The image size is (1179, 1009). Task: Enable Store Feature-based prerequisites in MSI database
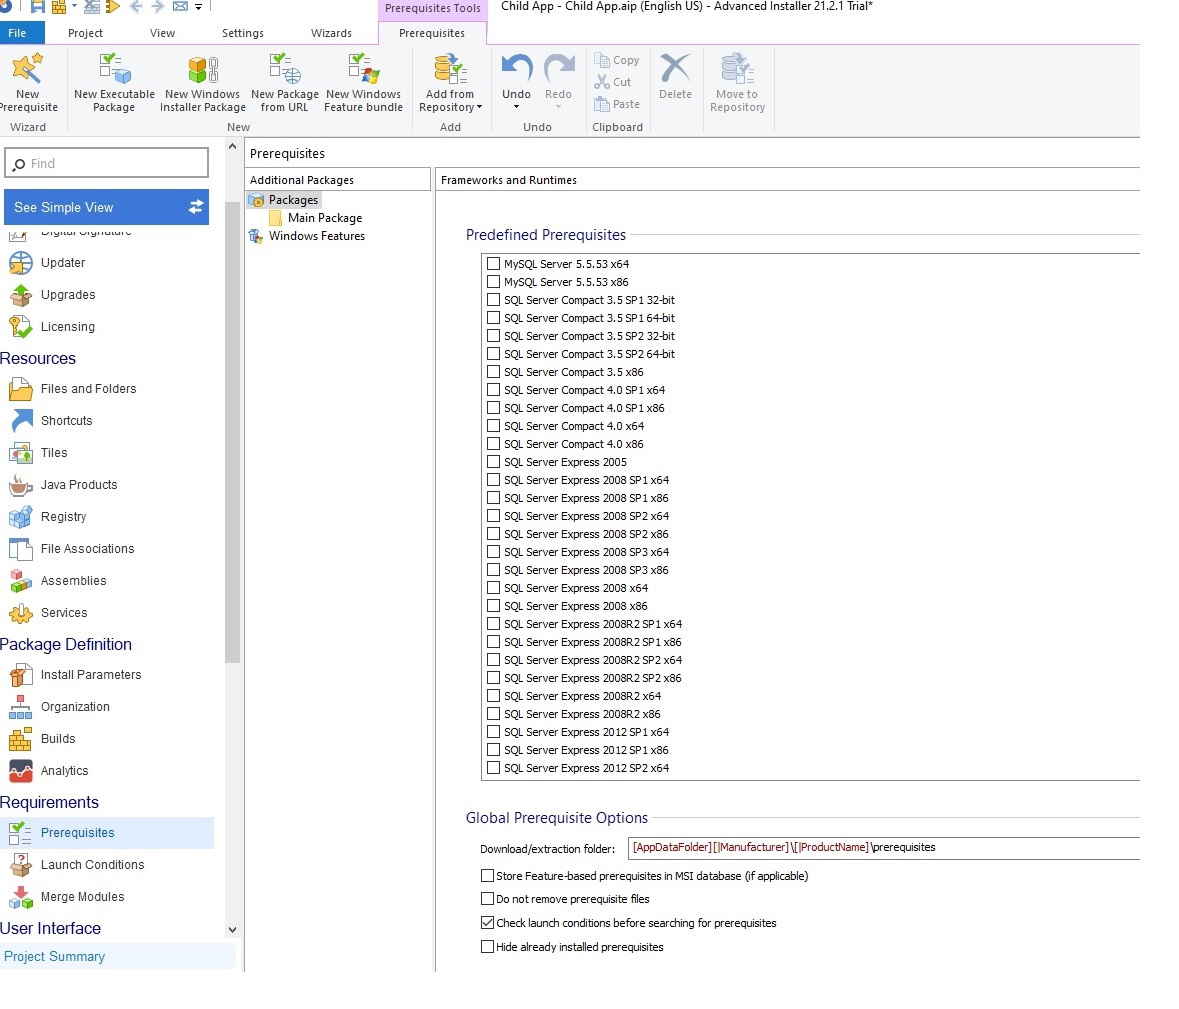click(487, 876)
